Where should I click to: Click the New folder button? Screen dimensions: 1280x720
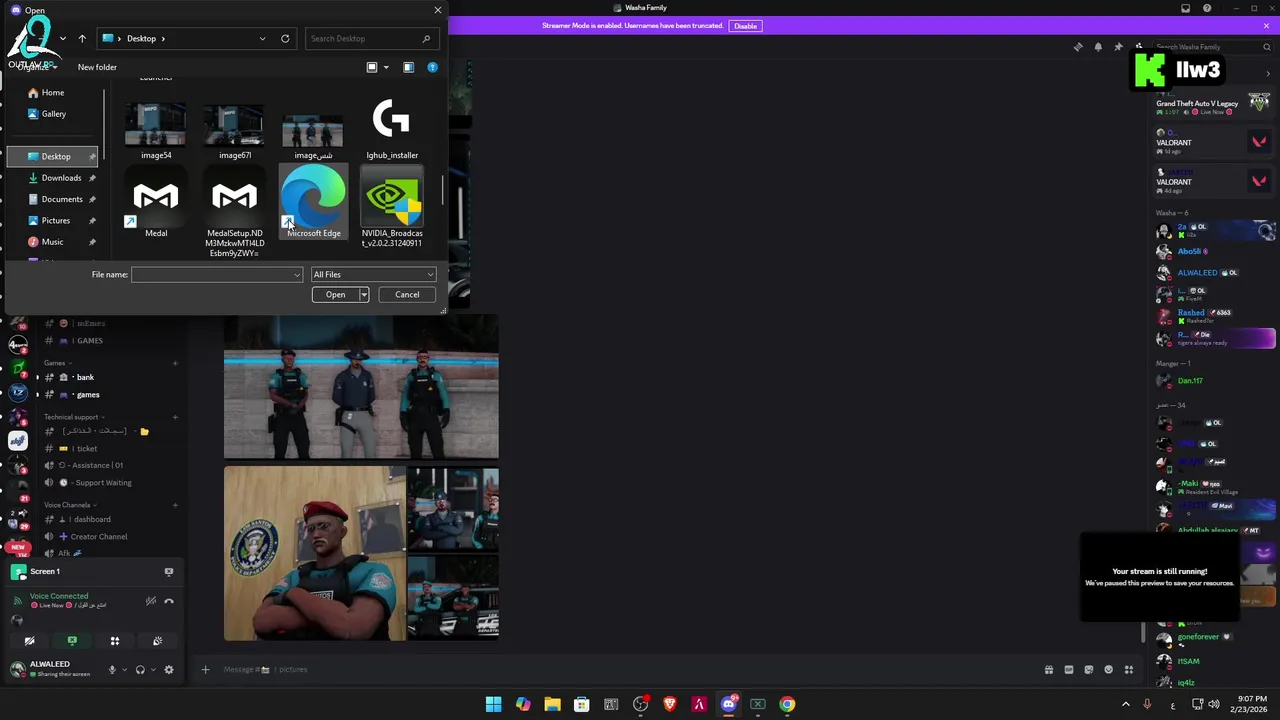97,67
